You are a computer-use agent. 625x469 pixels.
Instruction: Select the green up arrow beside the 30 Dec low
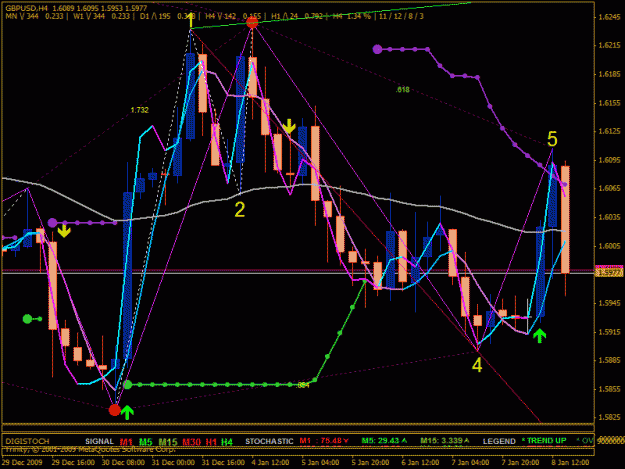[x=127, y=412]
